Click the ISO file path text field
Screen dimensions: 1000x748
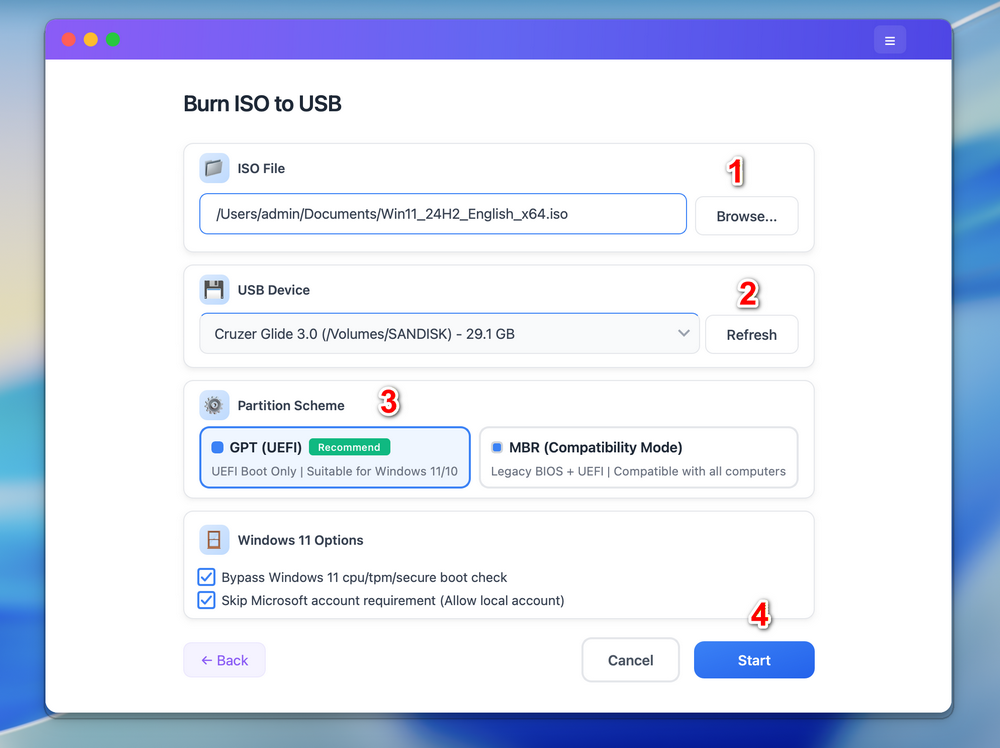click(443, 214)
